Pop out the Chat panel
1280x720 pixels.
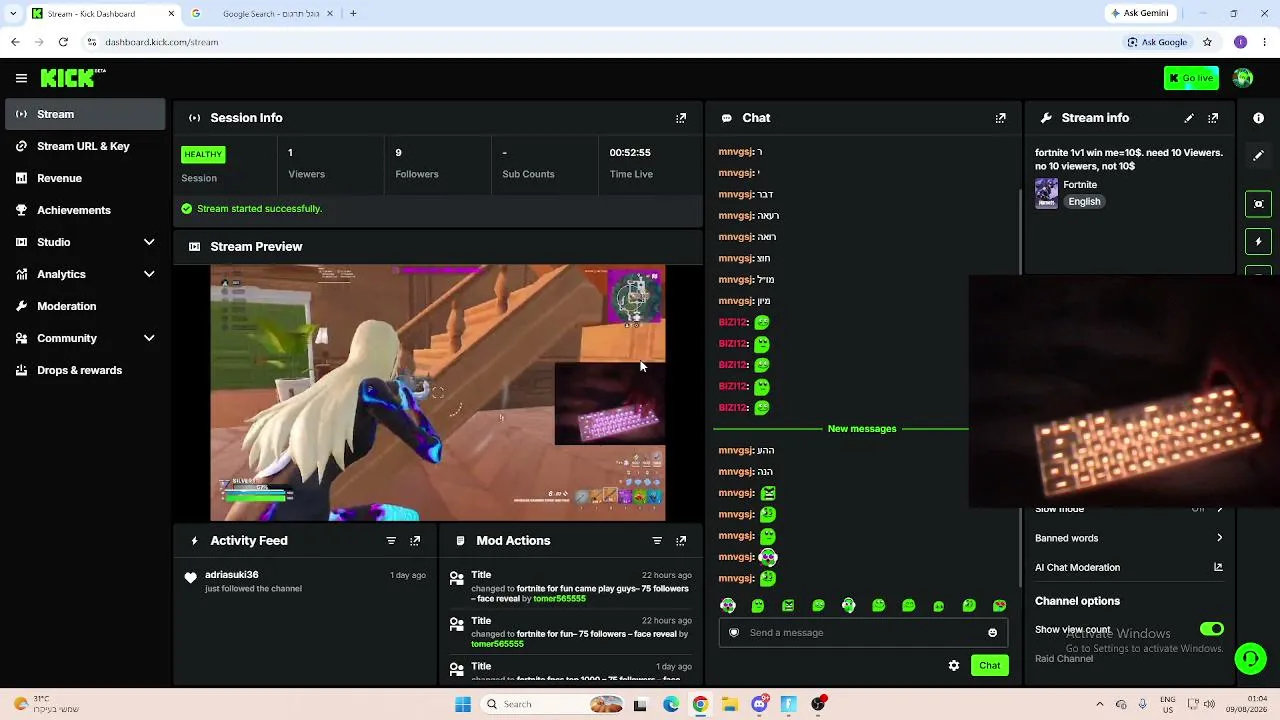(x=1000, y=118)
